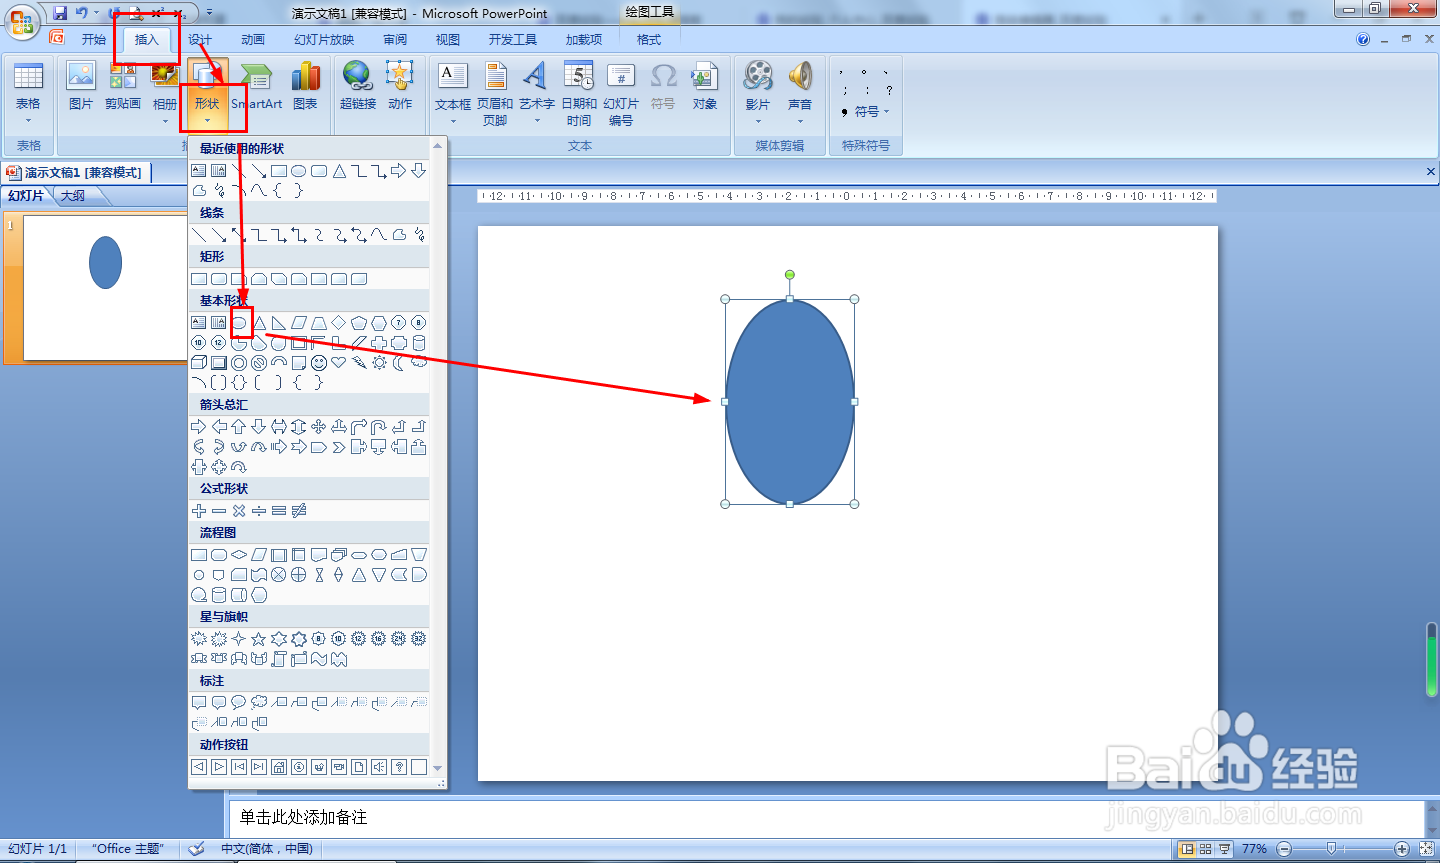Click the 77% zoom level
The image size is (1440, 863).
pyautogui.click(x=1254, y=849)
